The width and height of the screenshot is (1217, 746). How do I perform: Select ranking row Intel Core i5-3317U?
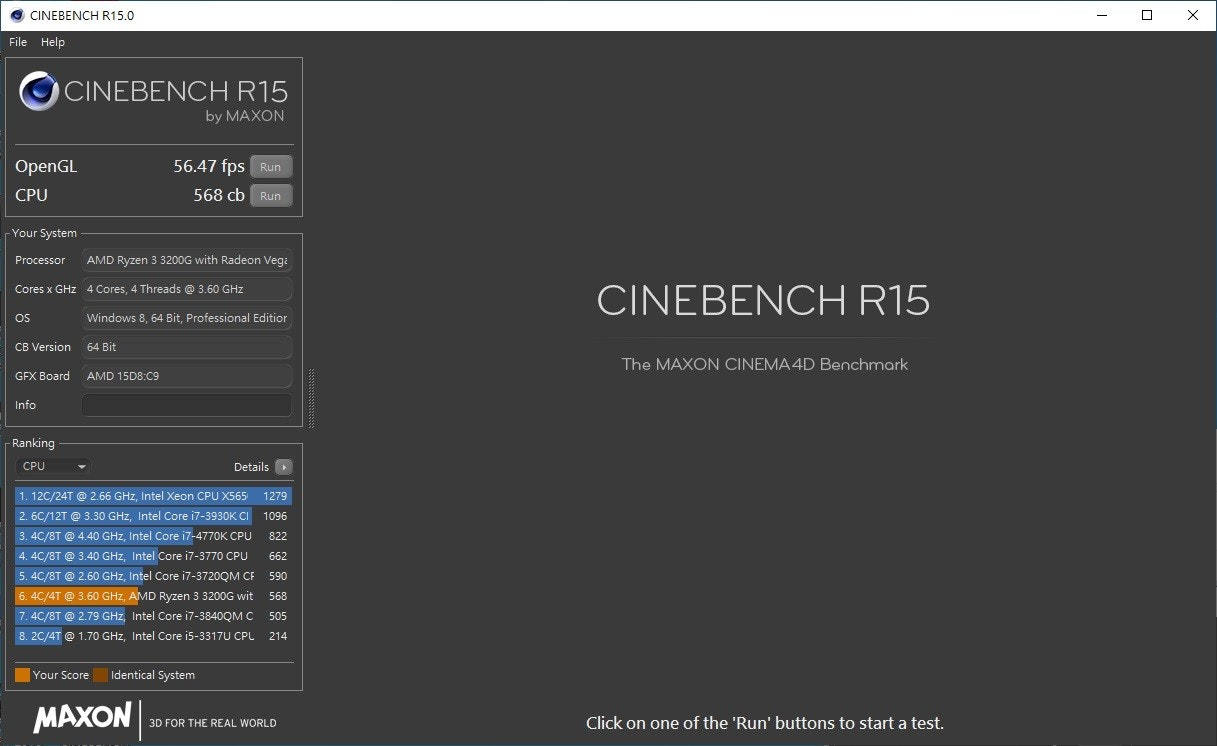[154, 636]
